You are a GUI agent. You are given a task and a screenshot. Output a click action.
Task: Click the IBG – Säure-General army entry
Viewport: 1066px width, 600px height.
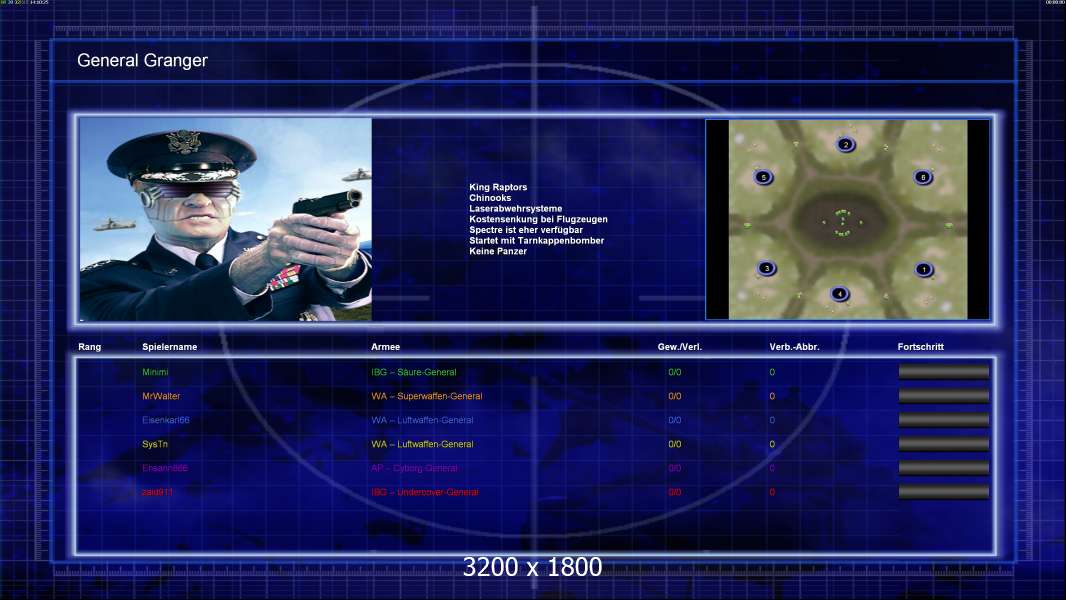[413, 372]
